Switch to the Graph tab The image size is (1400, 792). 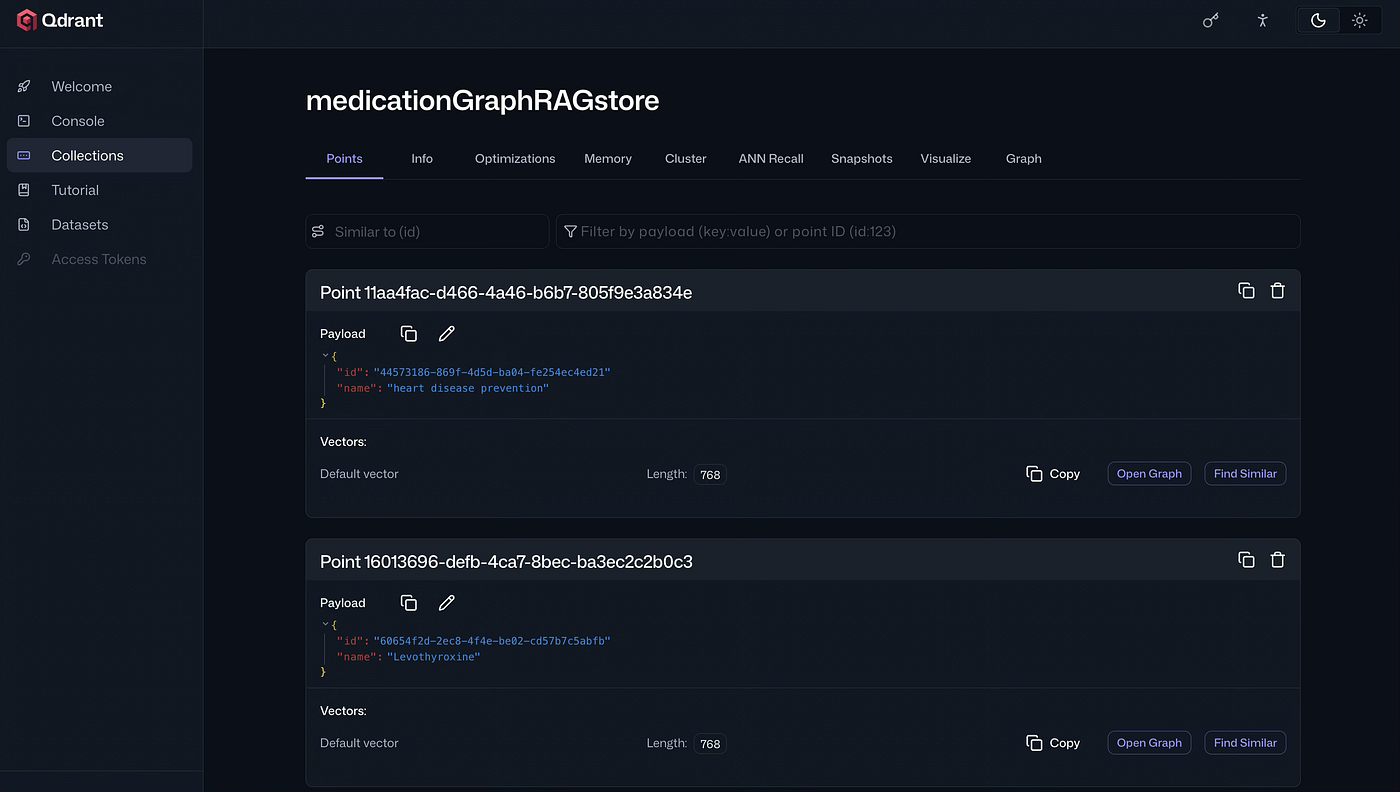[x=1024, y=158]
